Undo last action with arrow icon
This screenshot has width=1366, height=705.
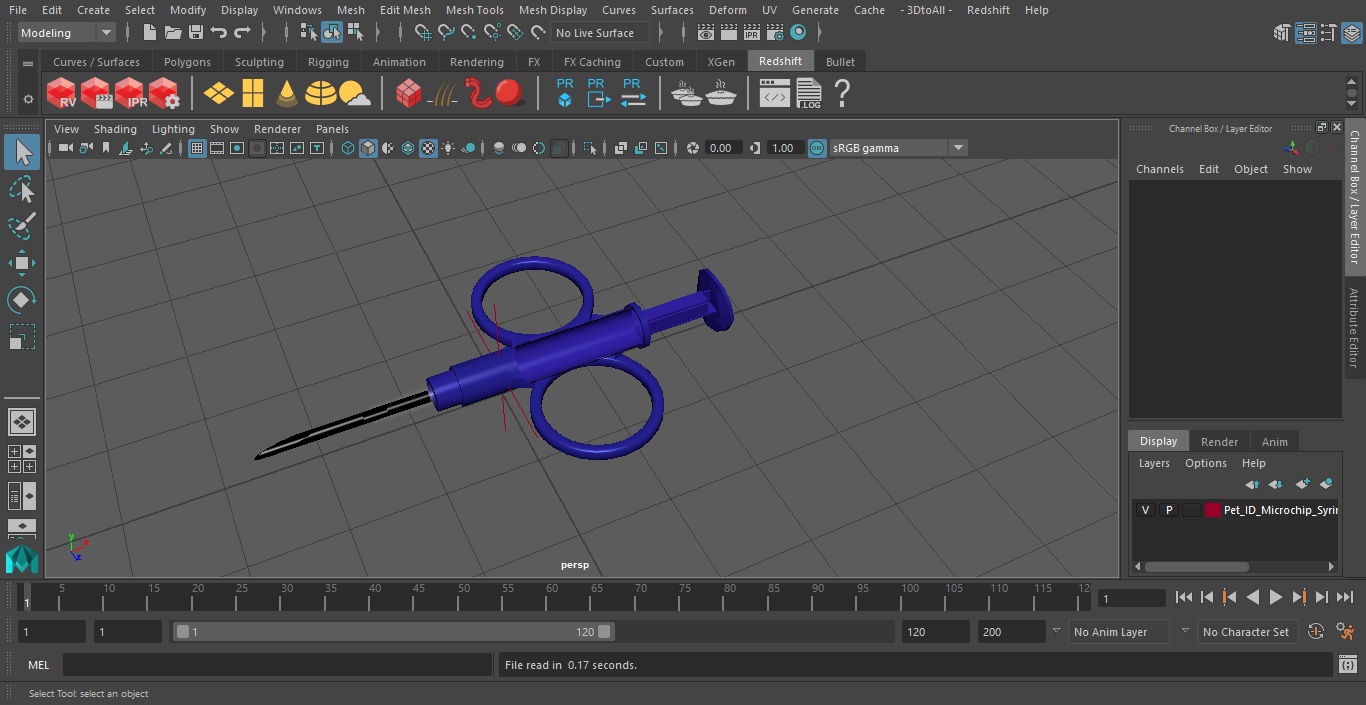click(219, 33)
